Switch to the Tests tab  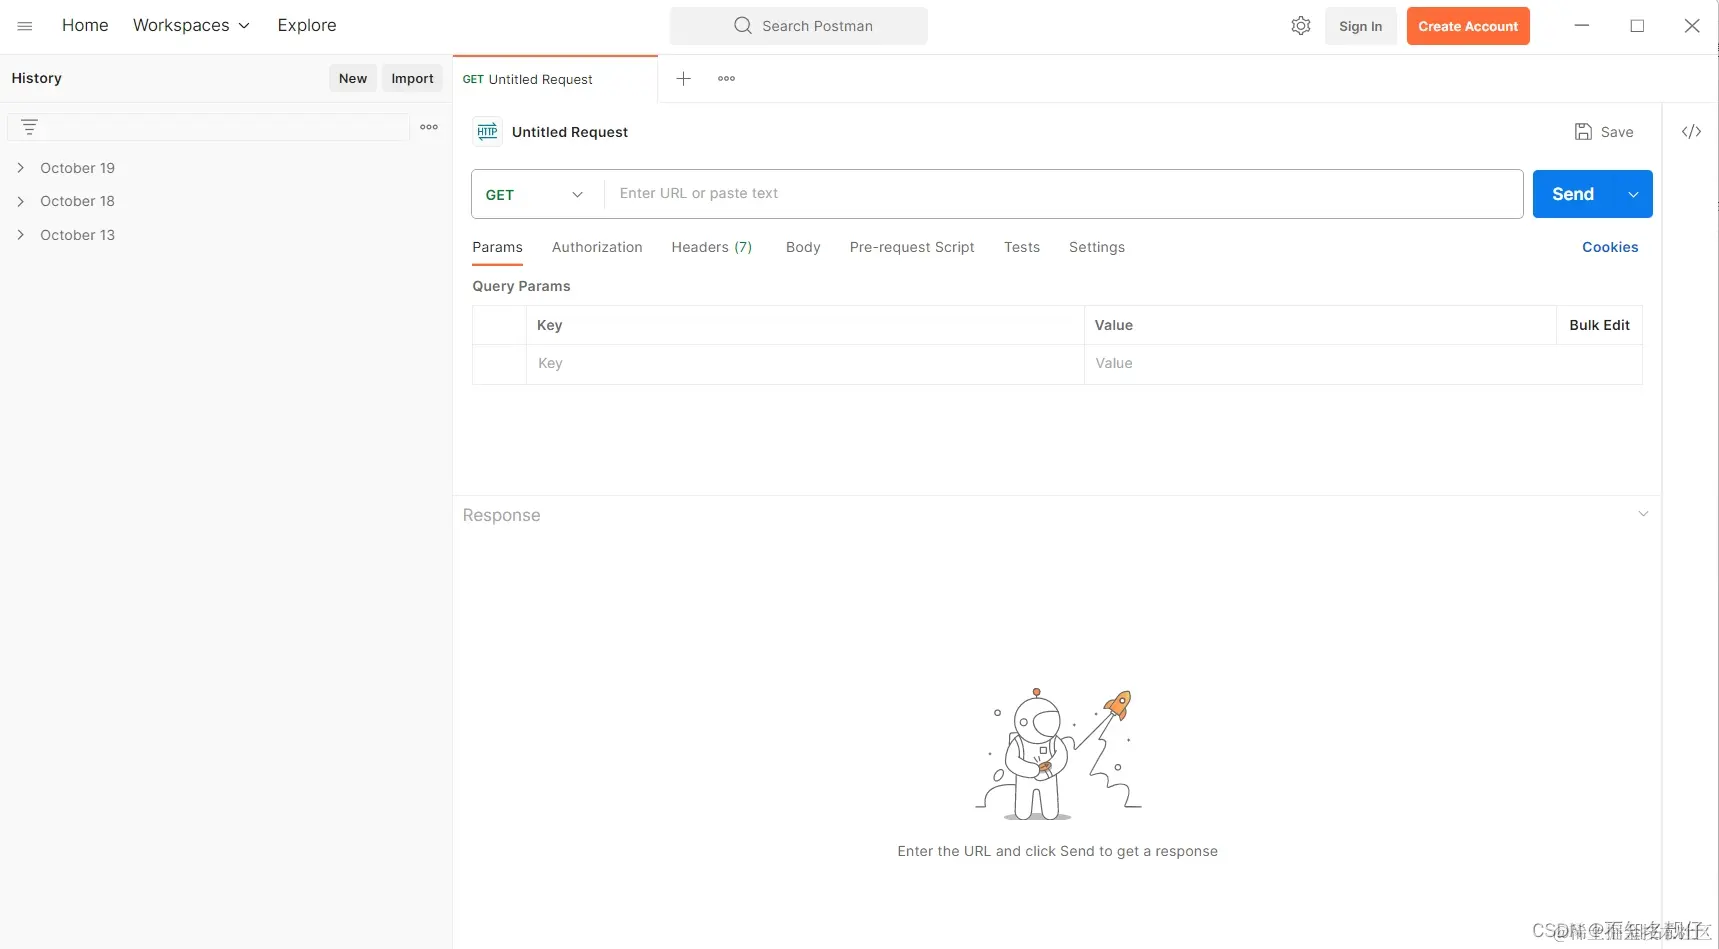pos(1022,247)
